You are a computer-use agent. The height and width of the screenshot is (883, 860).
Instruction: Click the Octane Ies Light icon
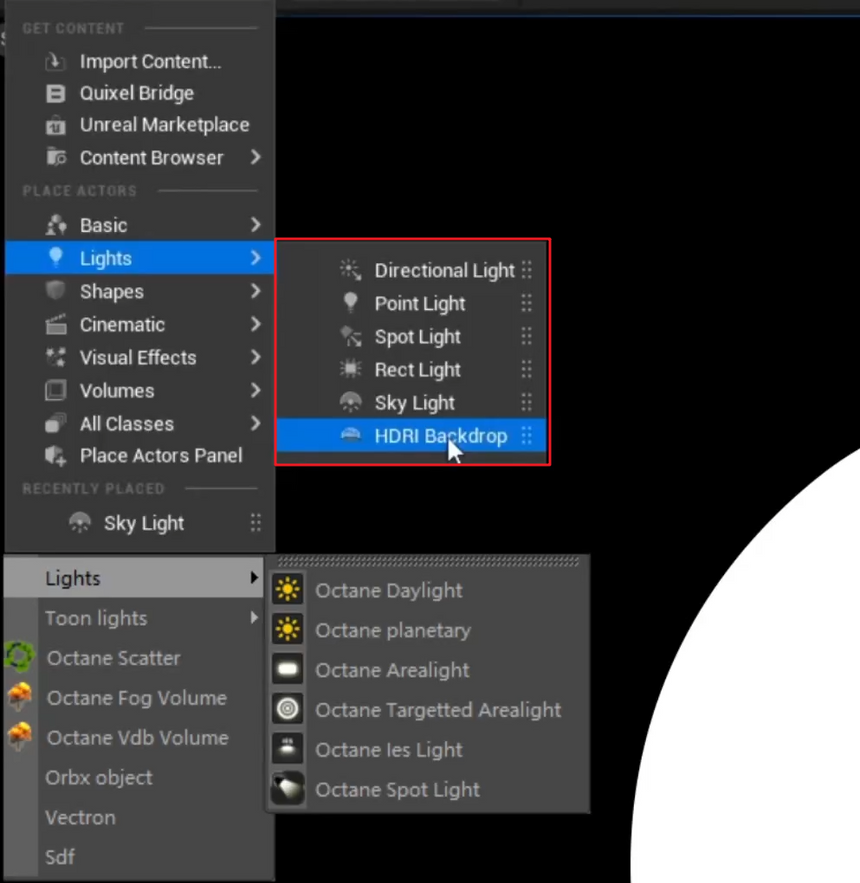288,748
